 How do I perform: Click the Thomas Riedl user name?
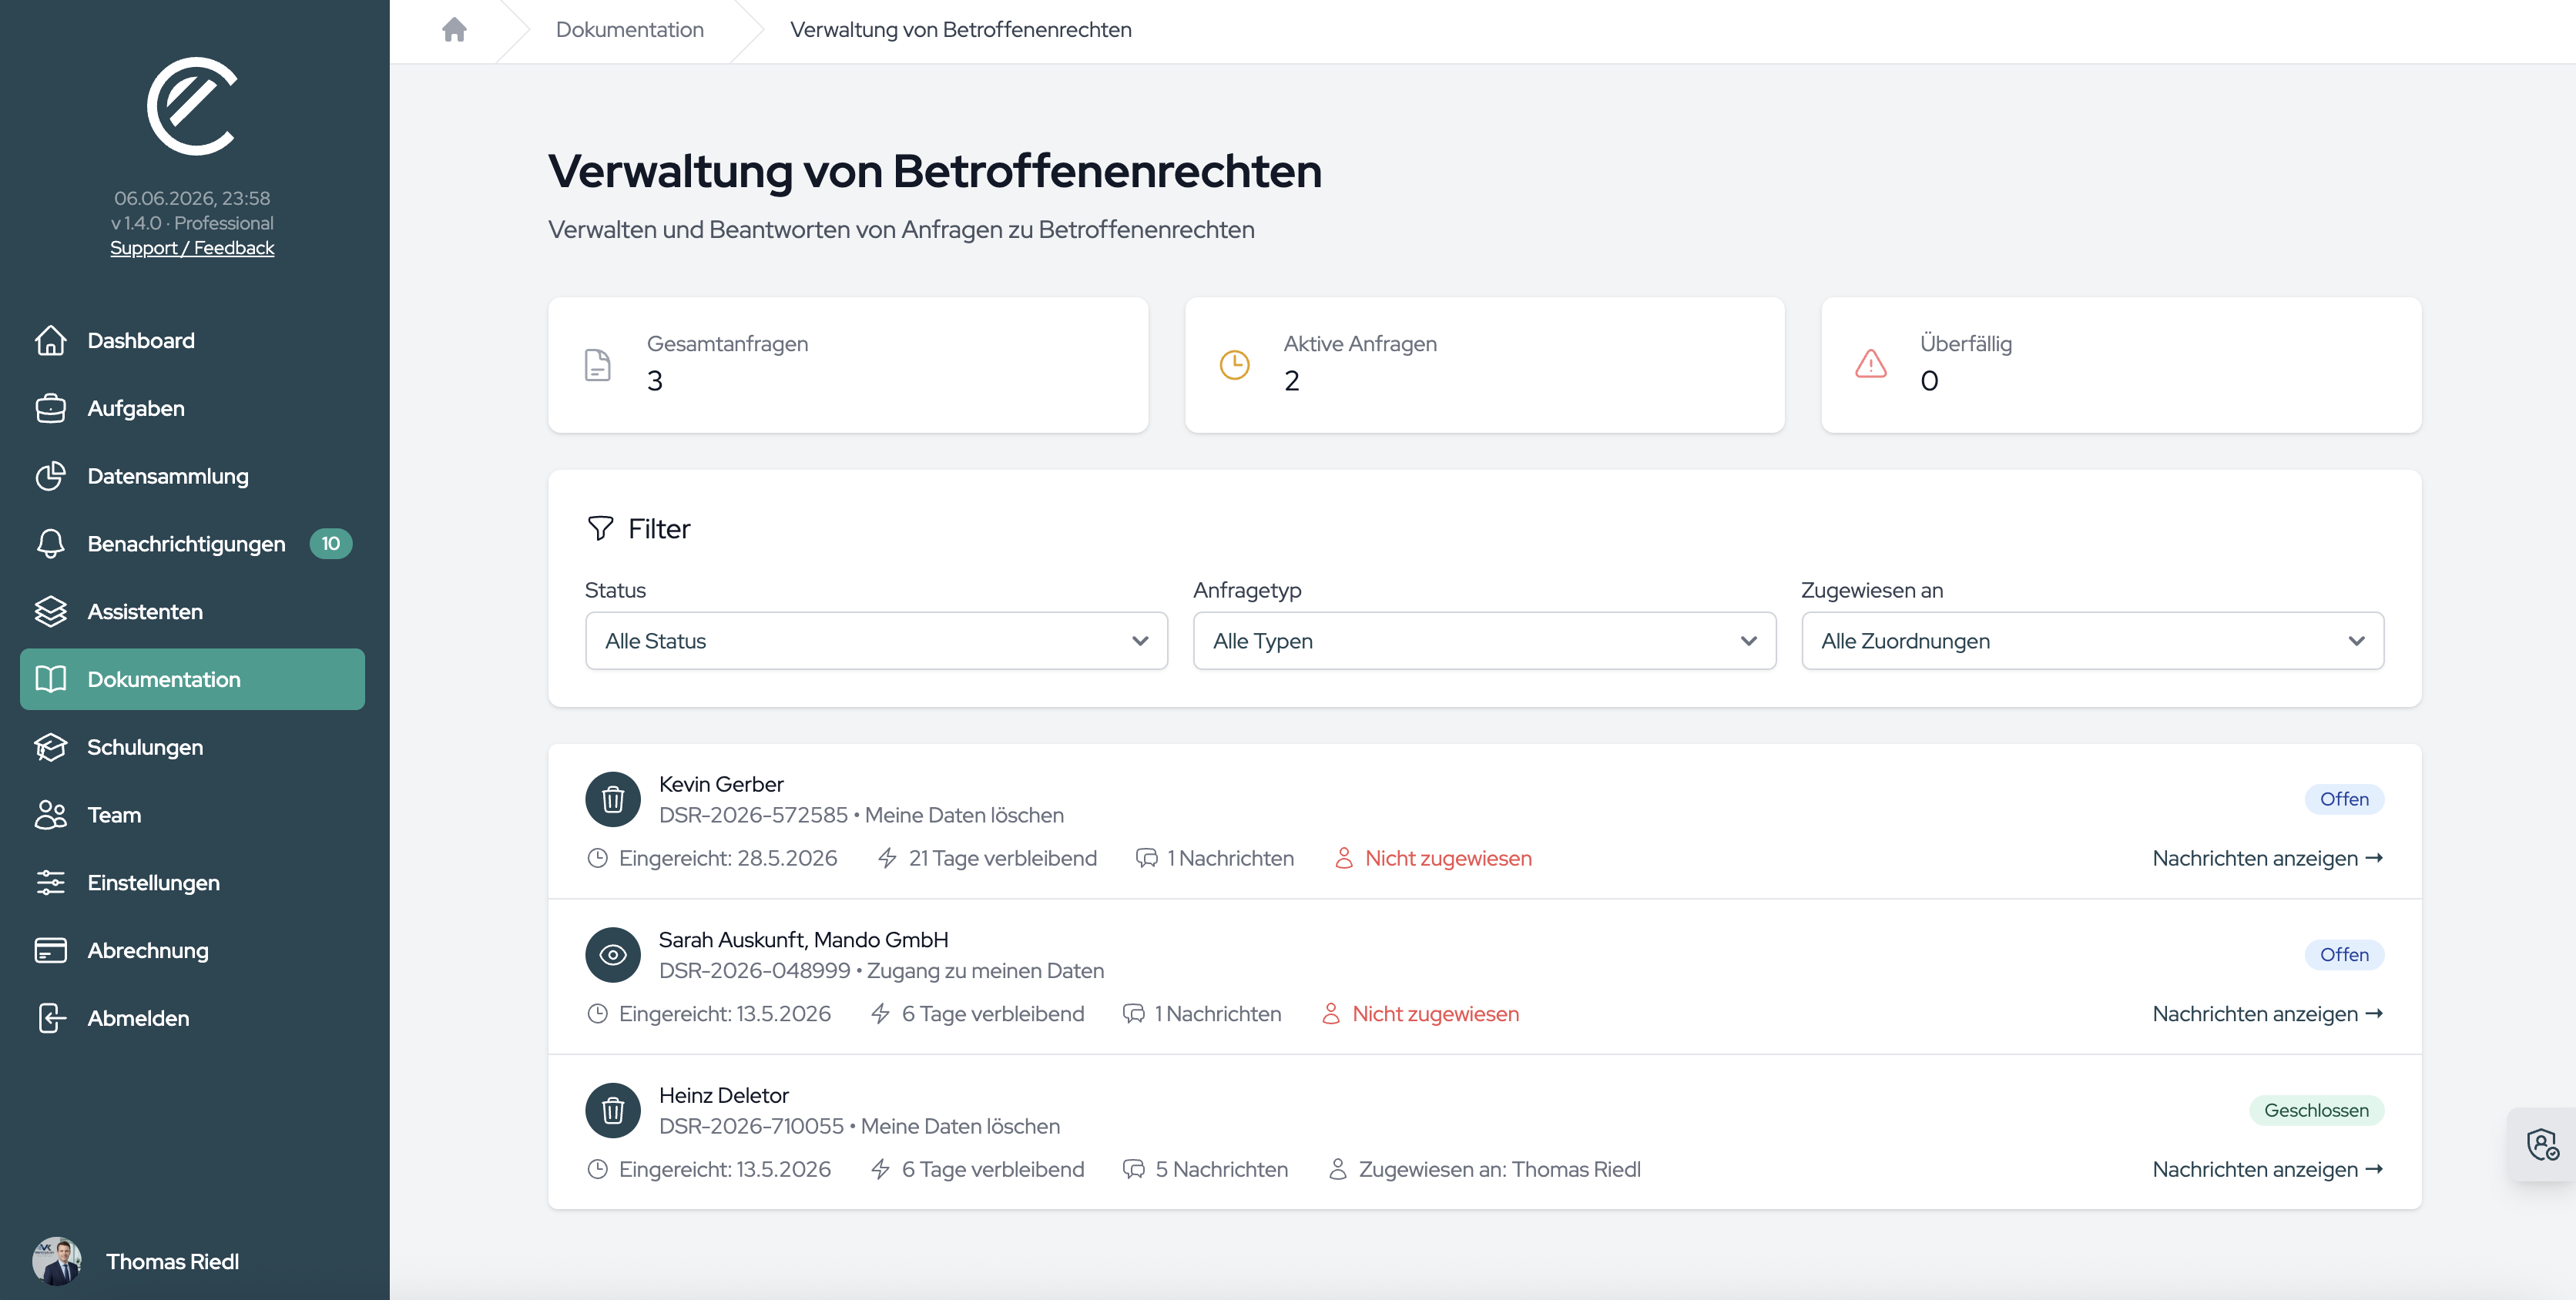click(x=173, y=1261)
